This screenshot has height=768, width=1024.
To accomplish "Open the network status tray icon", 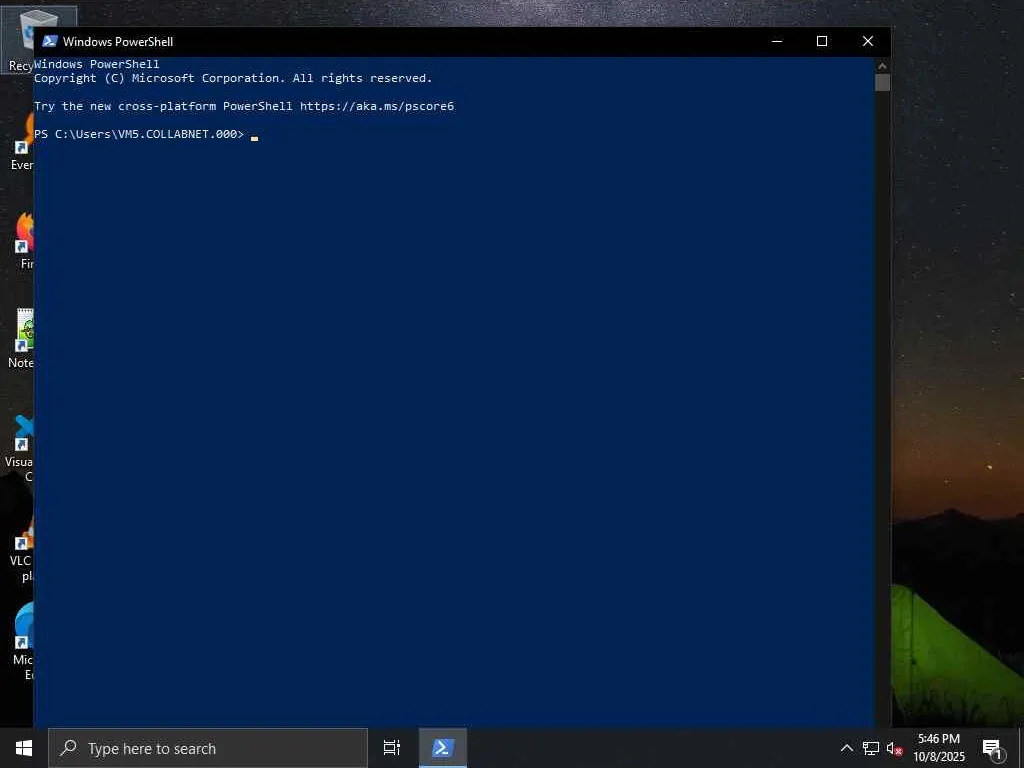I will point(871,748).
